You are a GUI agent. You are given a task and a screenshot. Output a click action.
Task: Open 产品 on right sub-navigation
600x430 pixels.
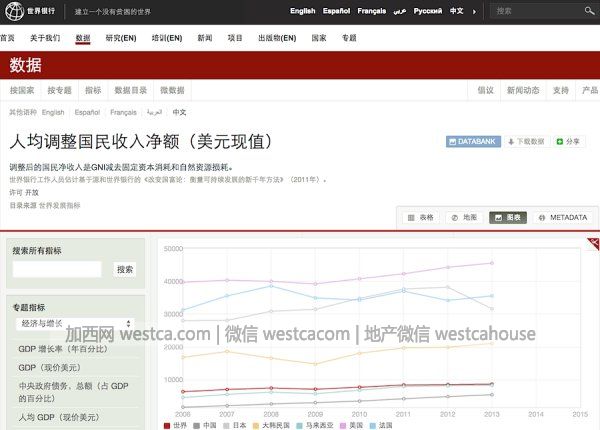(589, 90)
